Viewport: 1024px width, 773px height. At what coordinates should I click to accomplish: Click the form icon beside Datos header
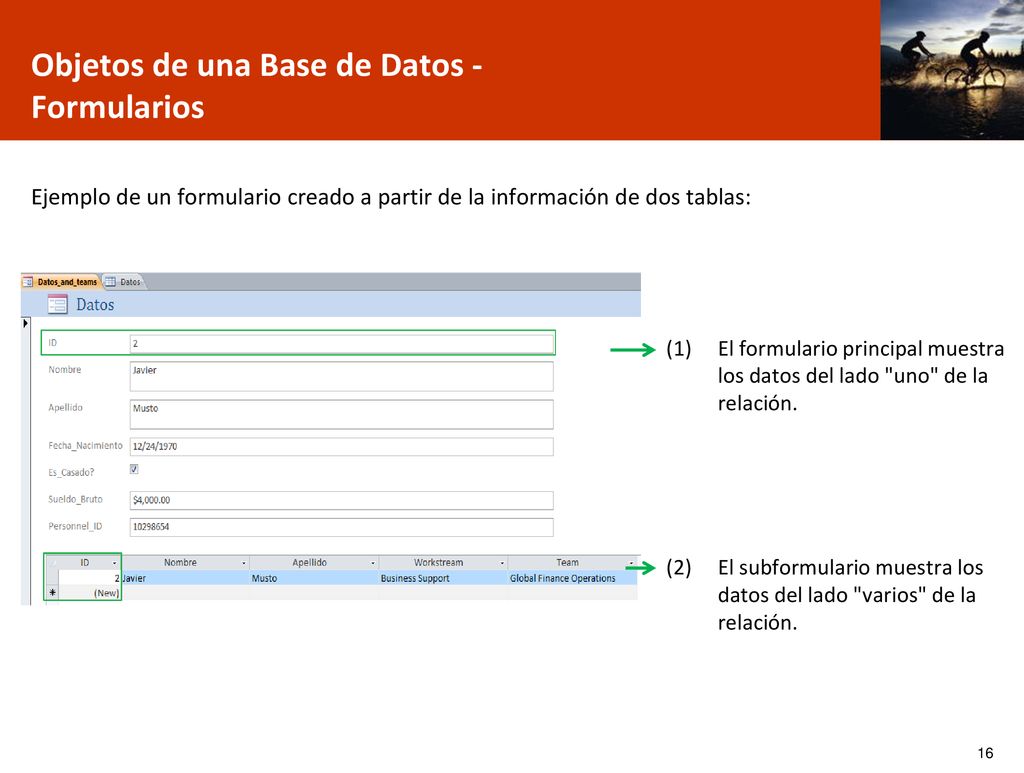click(57, 304)
